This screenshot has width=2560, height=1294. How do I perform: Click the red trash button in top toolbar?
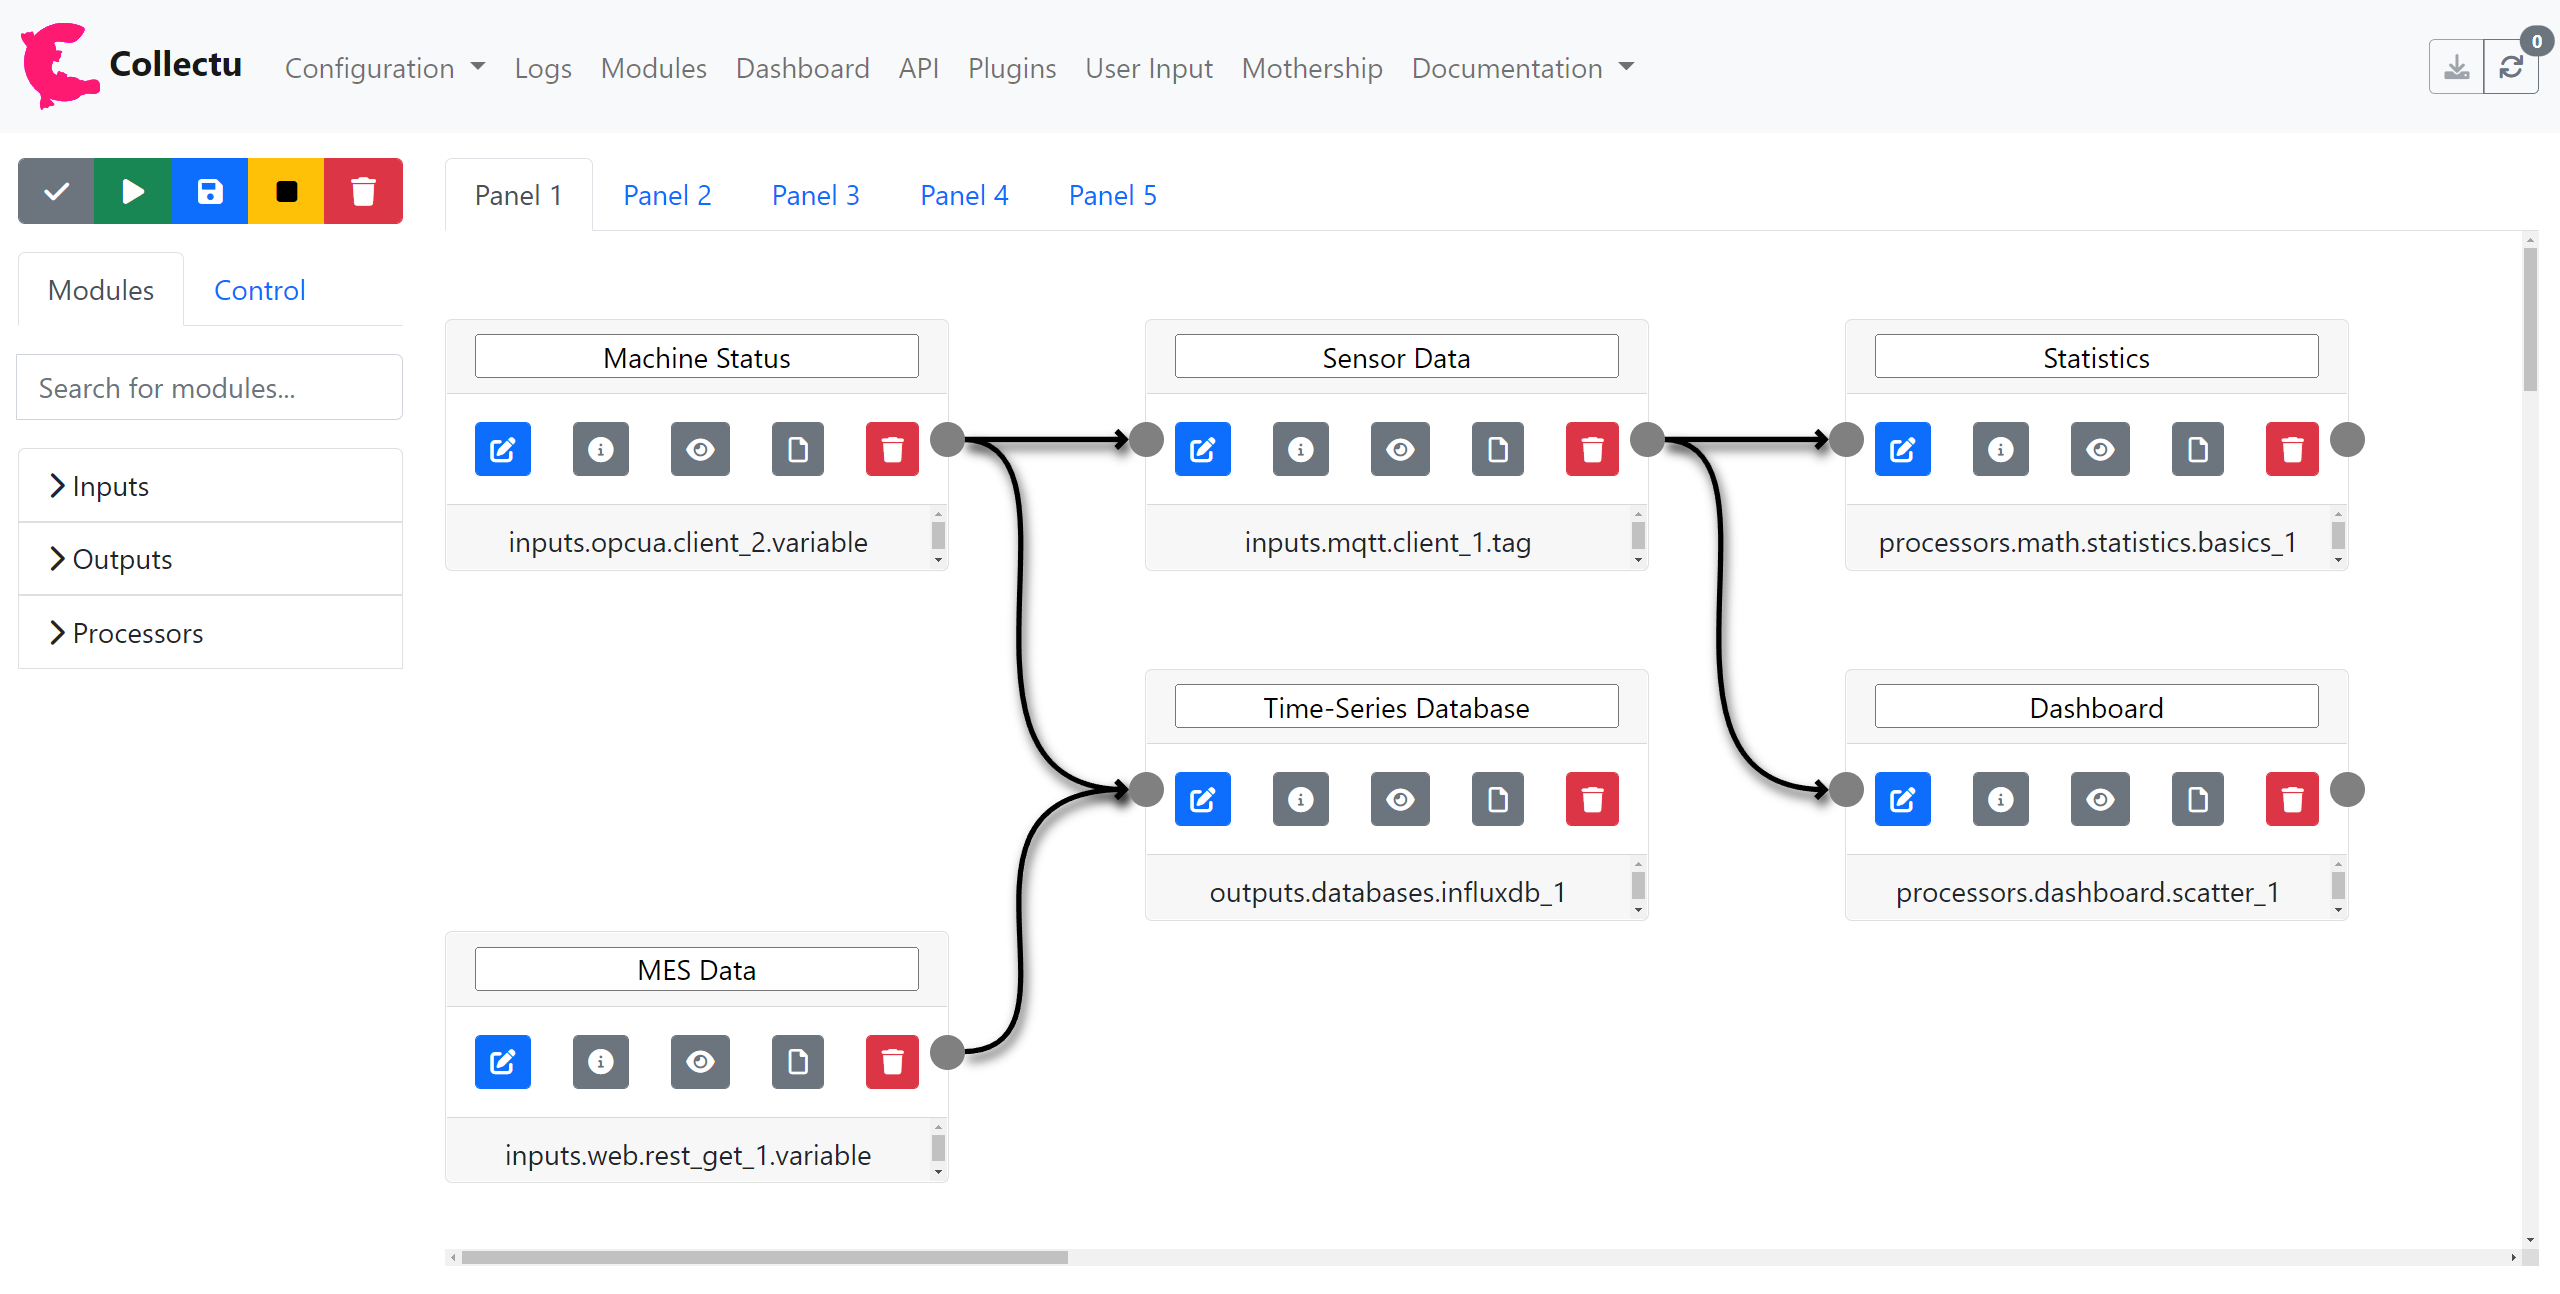(x=363, y=191)
